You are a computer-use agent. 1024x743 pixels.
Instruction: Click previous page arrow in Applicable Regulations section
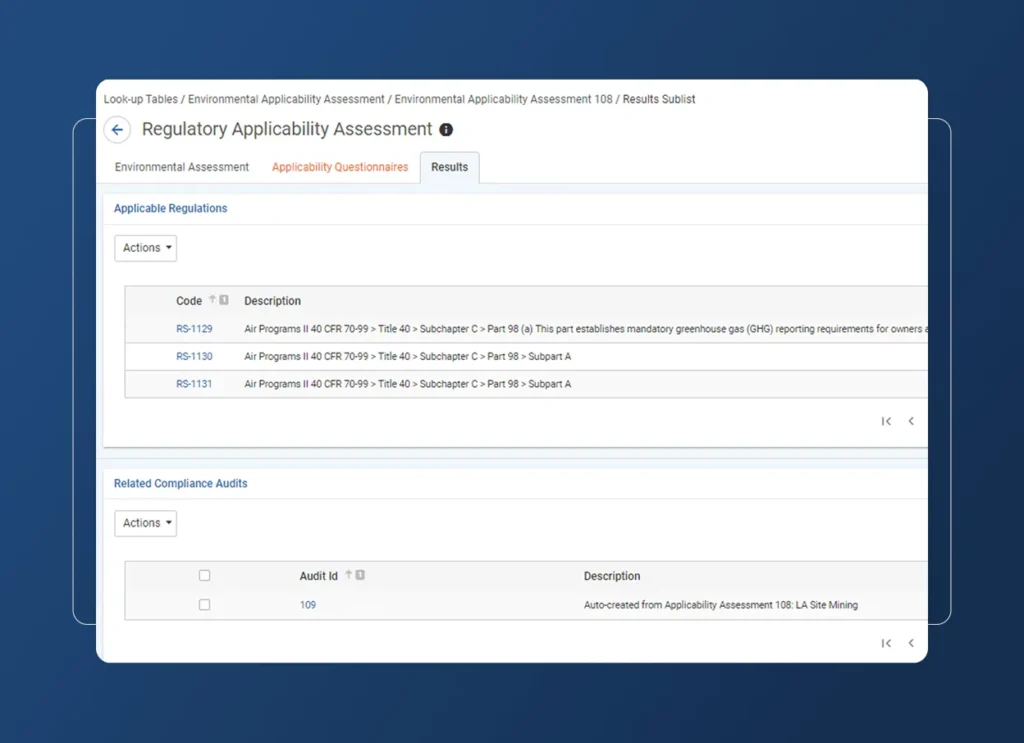(911, 421)
